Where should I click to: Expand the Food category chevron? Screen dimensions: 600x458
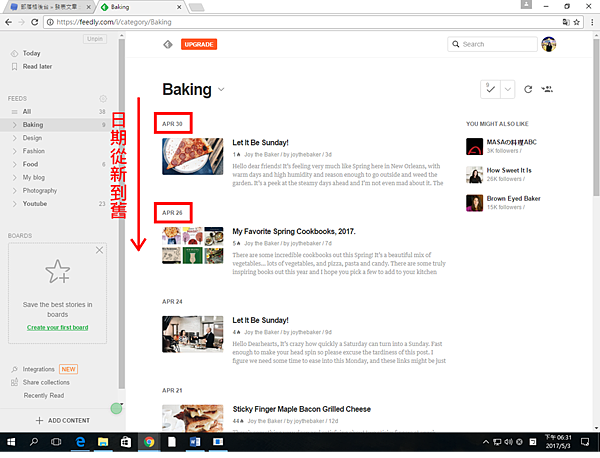(x=15, y=164)
